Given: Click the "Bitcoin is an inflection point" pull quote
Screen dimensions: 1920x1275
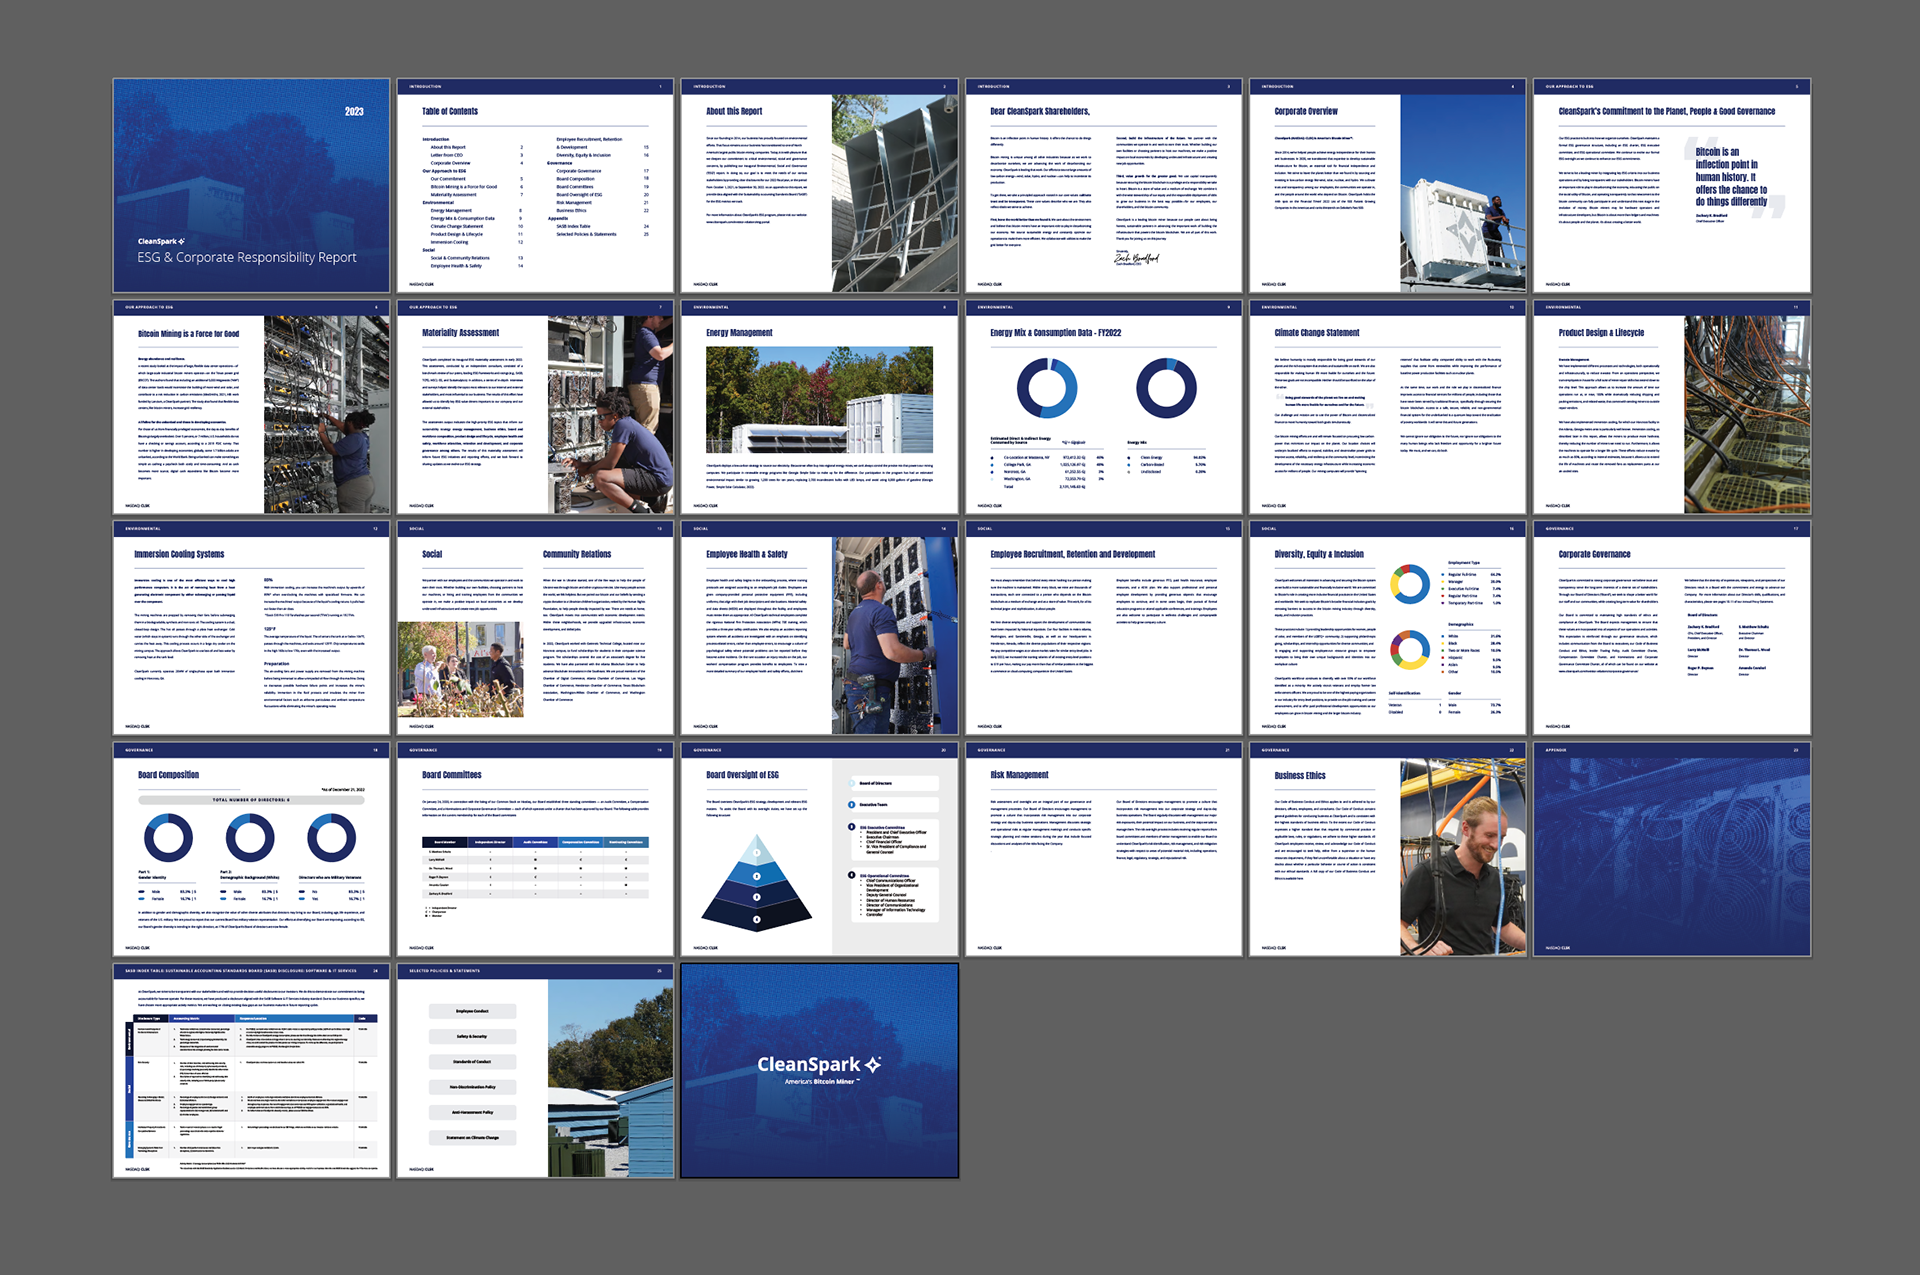Looking at the screenshot, I should [x=1731, y=176].
